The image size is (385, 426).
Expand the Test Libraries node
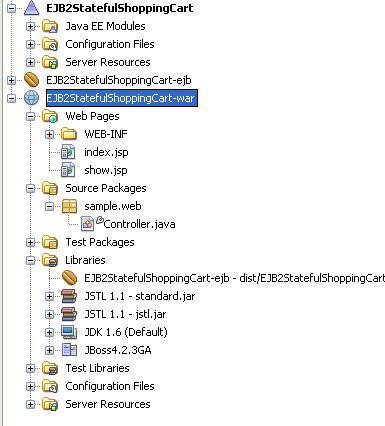[30, 368]
